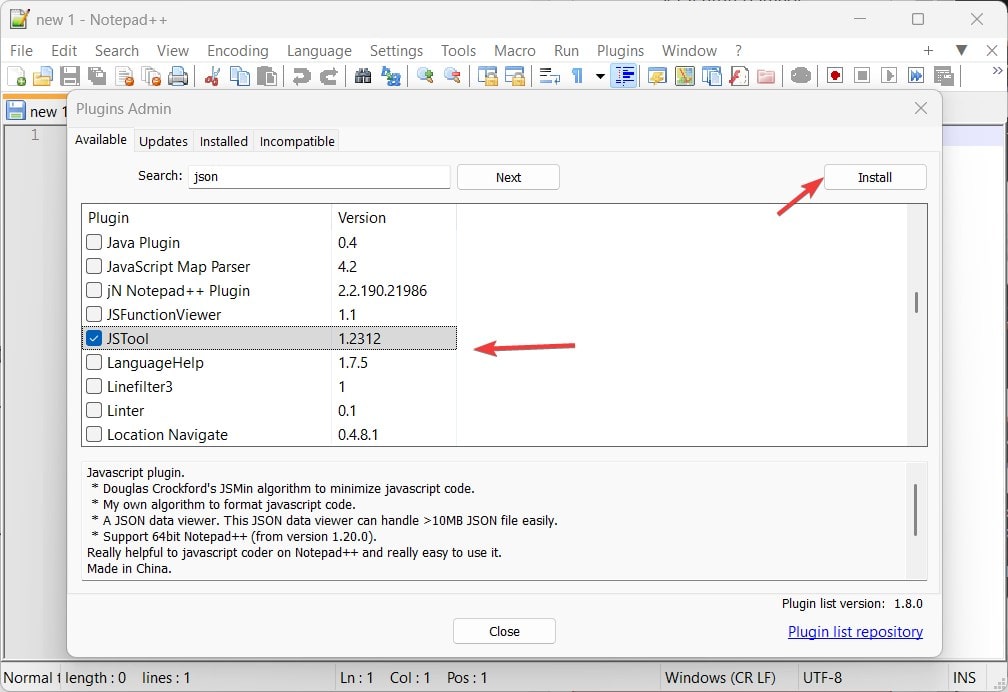Switch to the Installed tab

click(223, 141)
